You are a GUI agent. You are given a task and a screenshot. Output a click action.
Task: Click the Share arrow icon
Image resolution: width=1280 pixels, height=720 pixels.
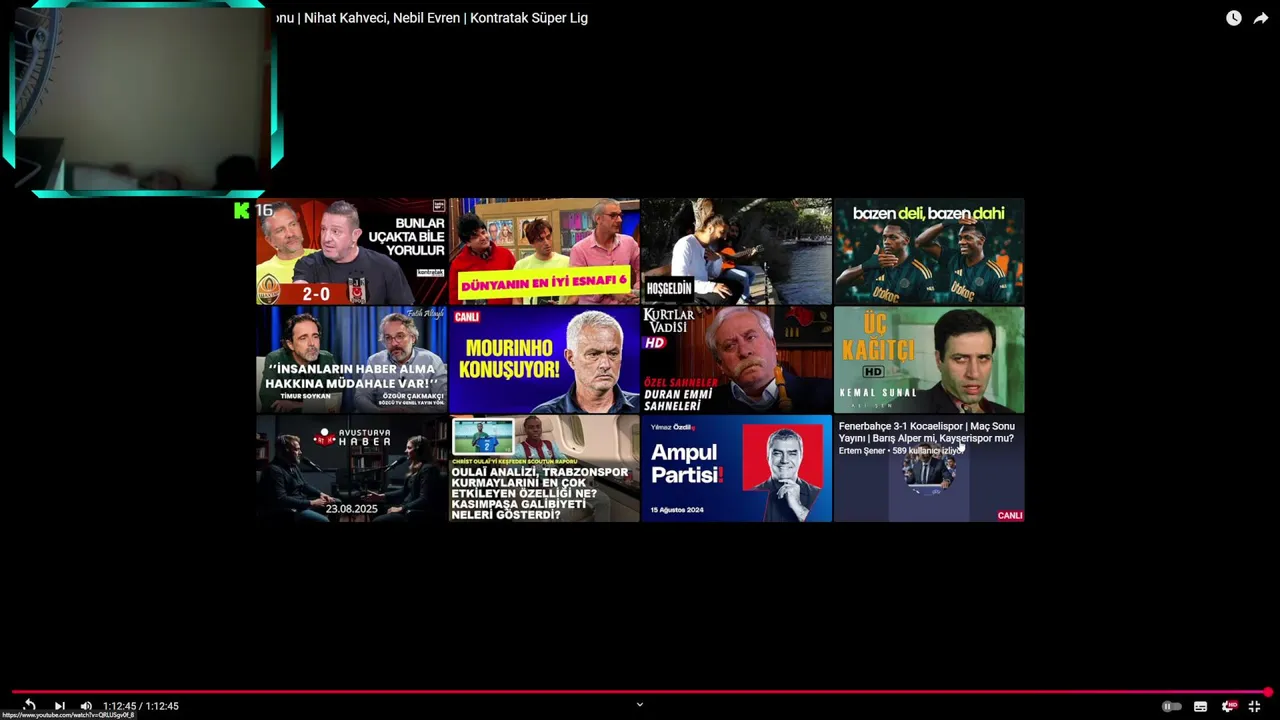click(x=1261, y=18)
